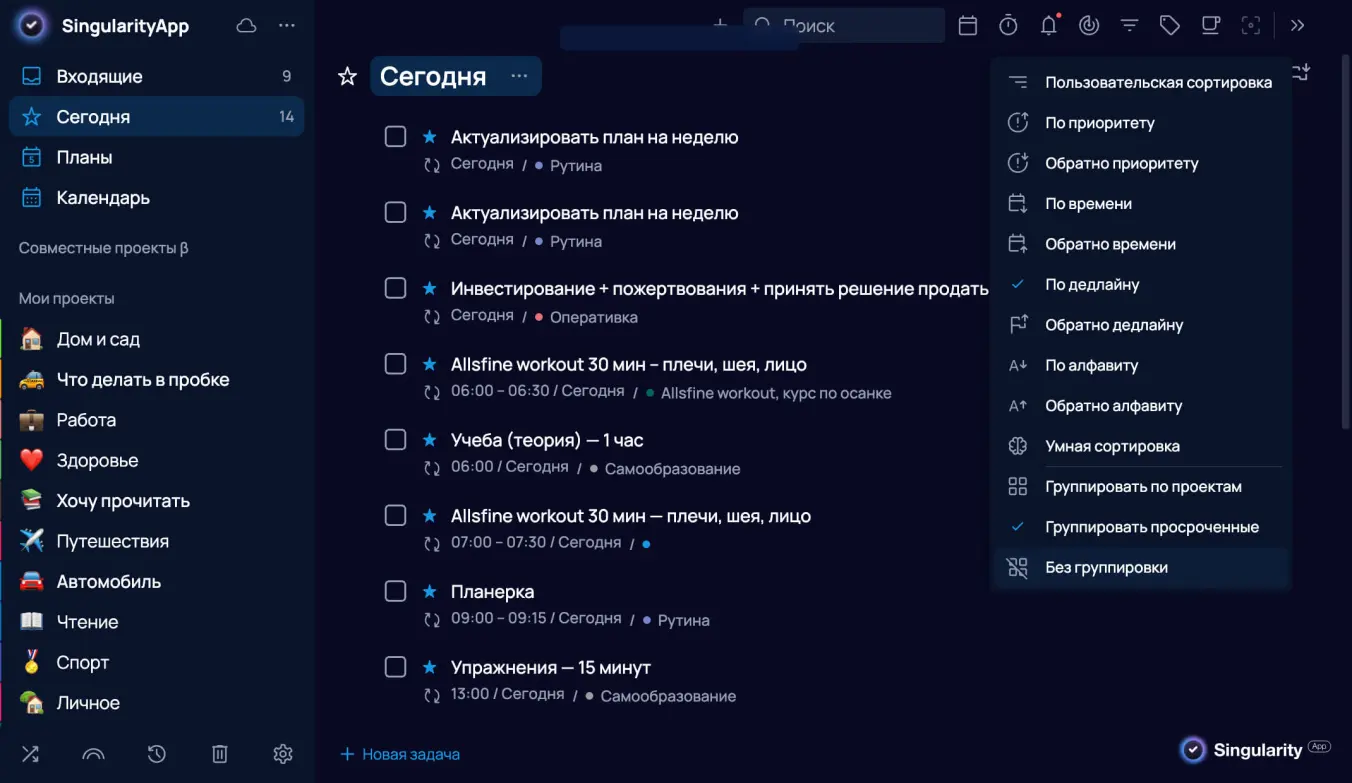Open settings via the gear icon
The width and height of the screenshot is (1352, 783).
coord(282,754)
